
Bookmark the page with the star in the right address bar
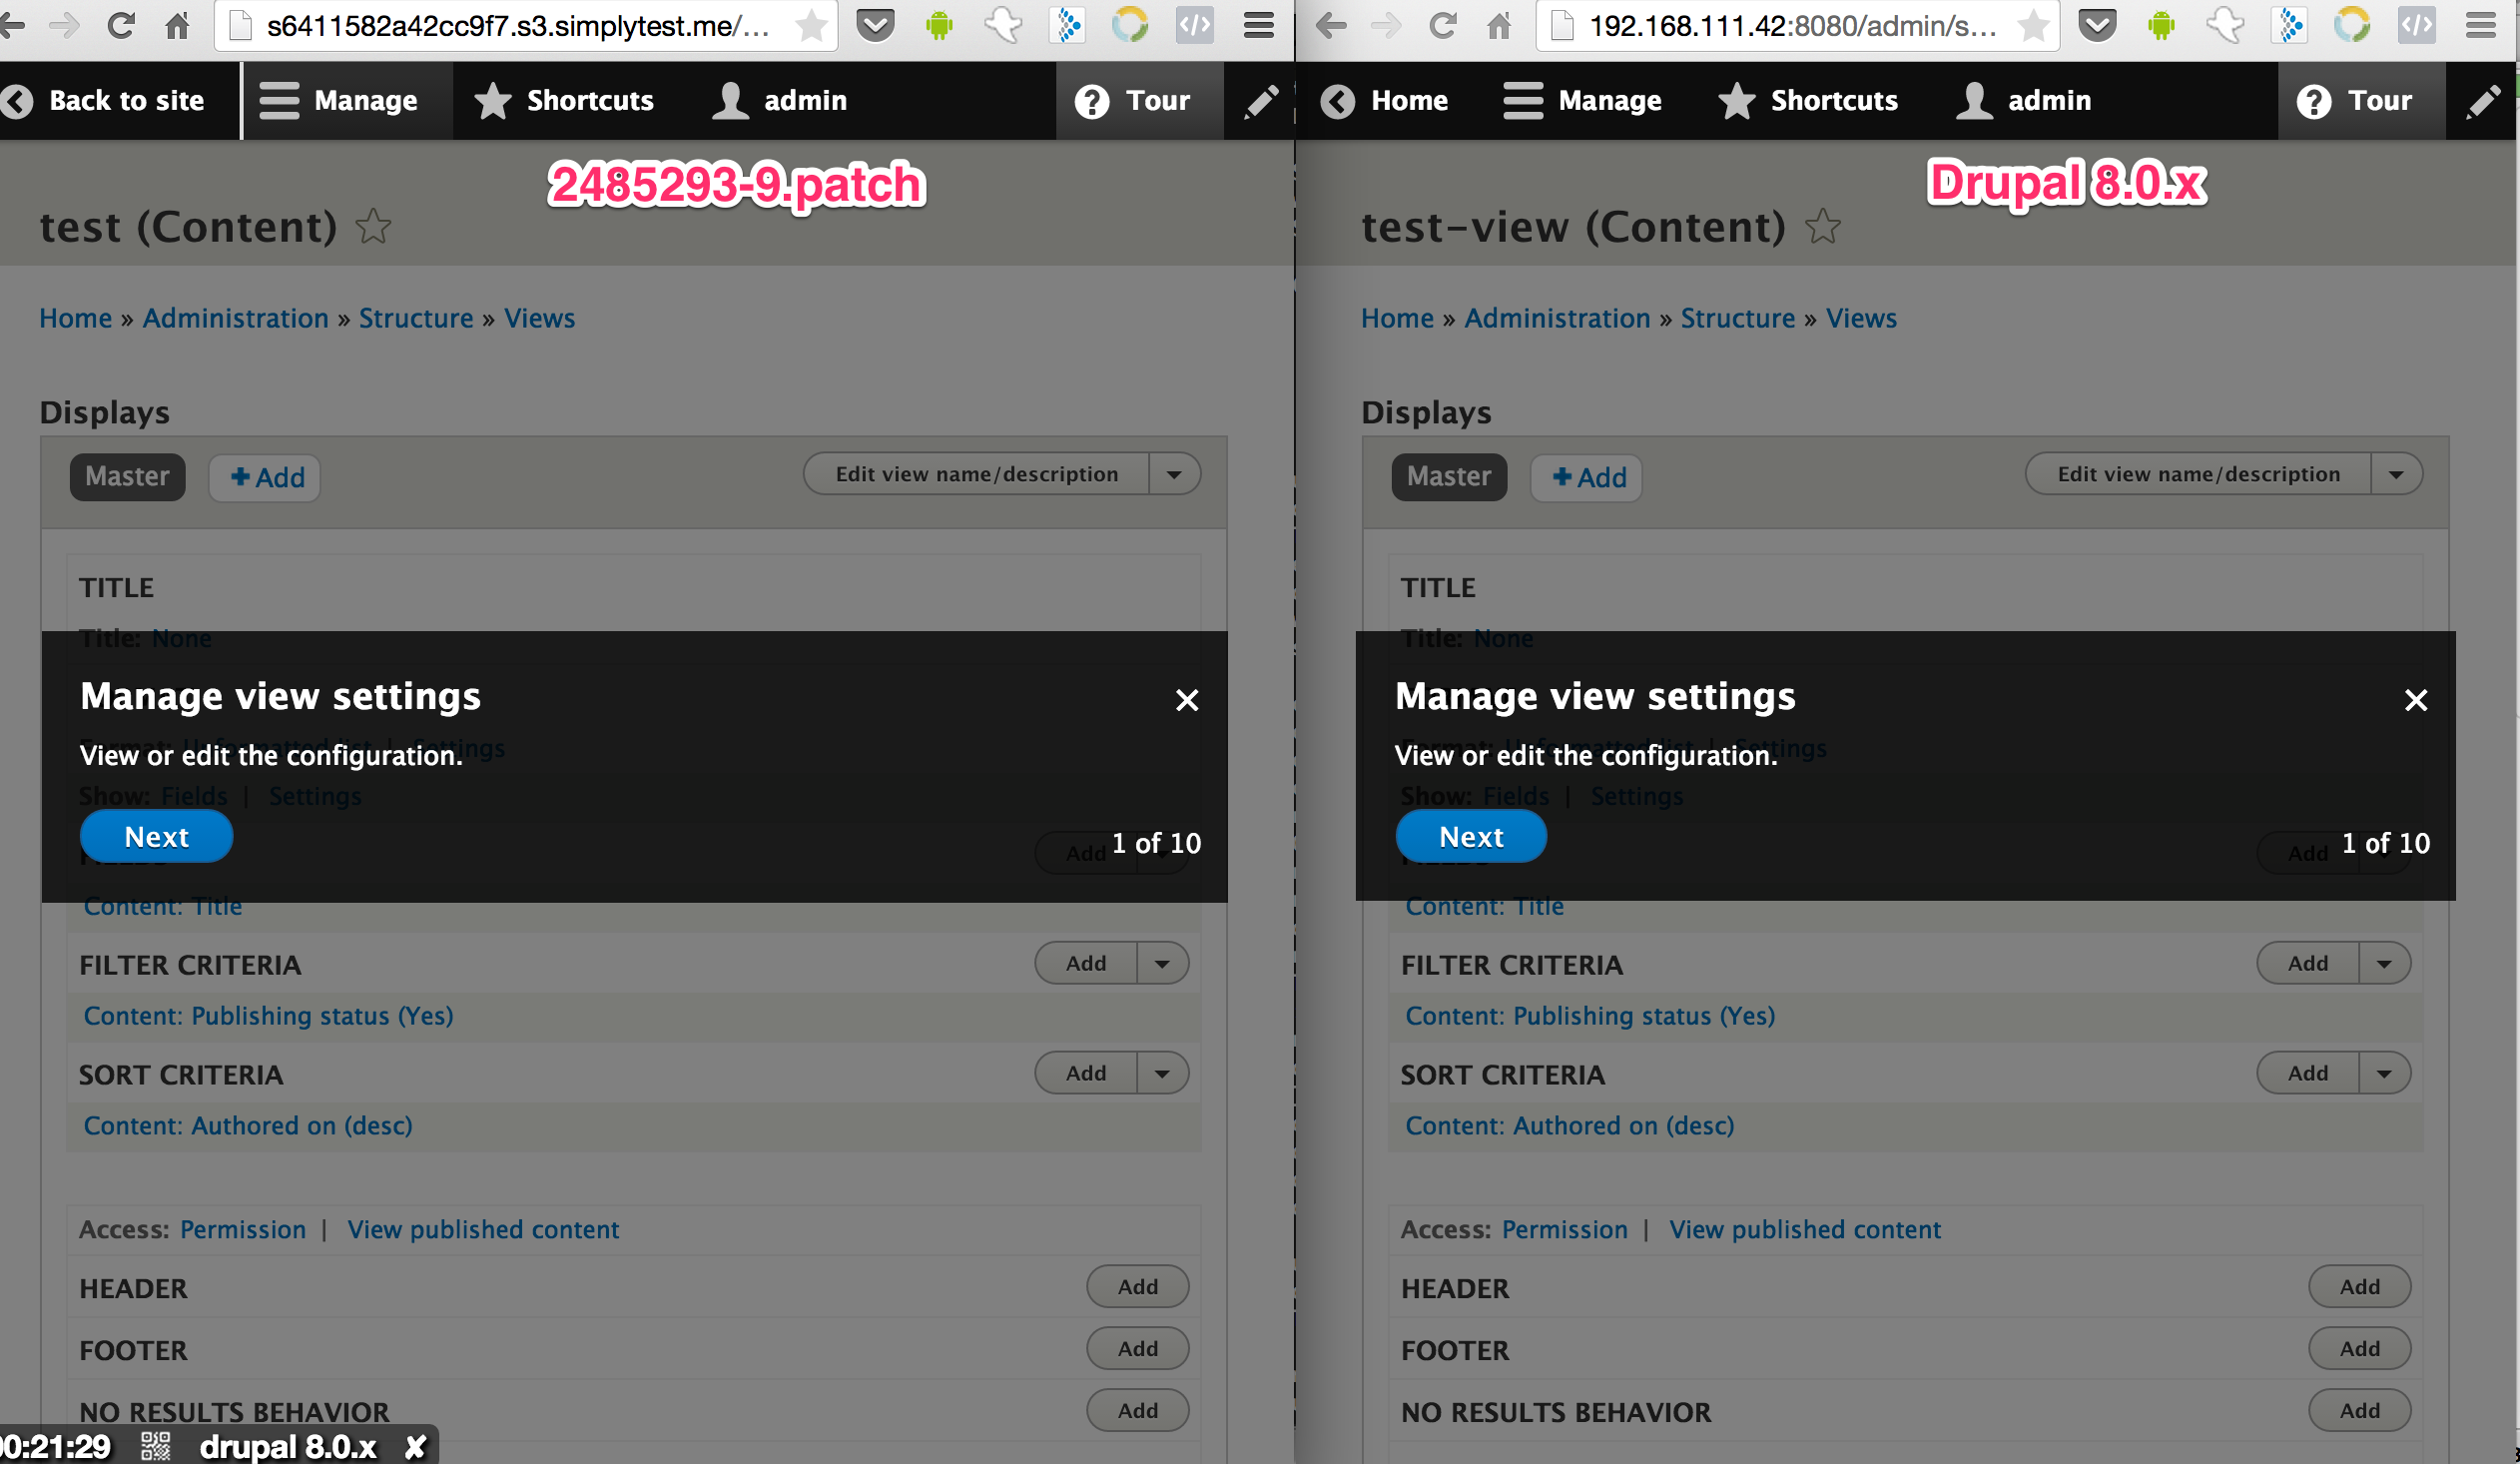tap(2032, 25)
